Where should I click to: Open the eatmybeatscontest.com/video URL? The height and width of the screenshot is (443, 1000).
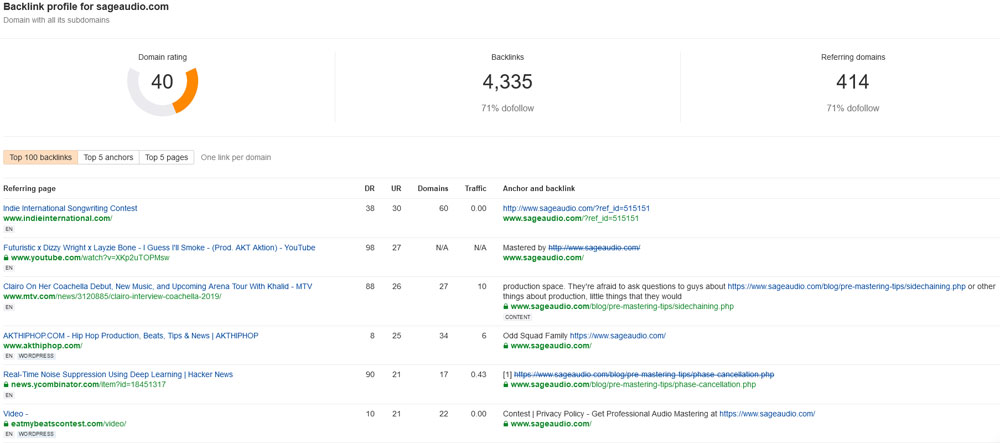point(68,424)
